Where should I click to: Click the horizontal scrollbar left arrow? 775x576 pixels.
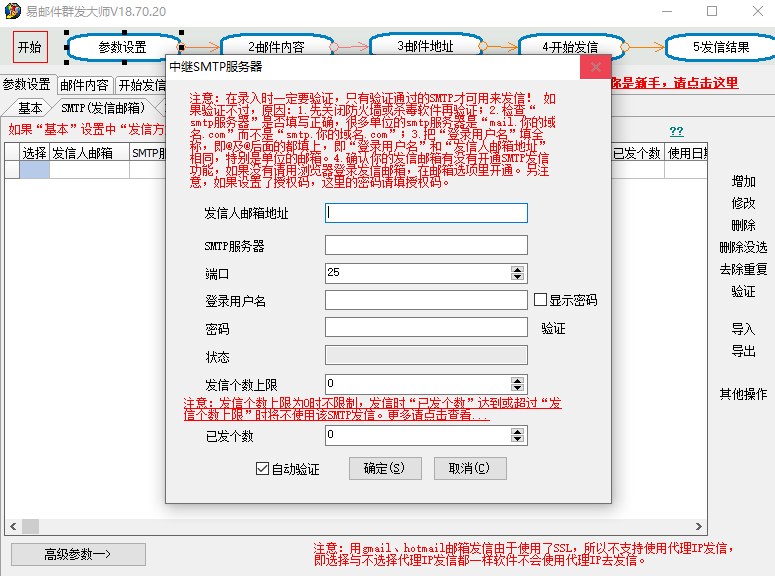[13, 527]
